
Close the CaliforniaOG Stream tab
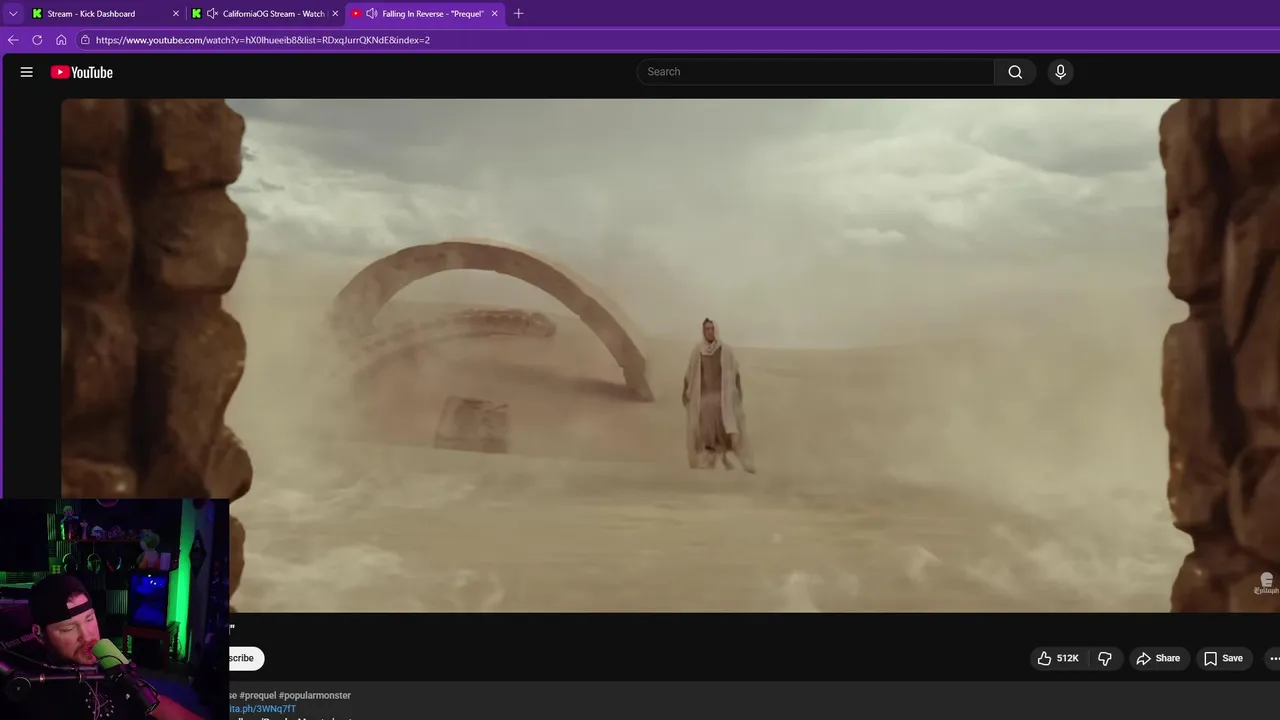tap(335, 14)
